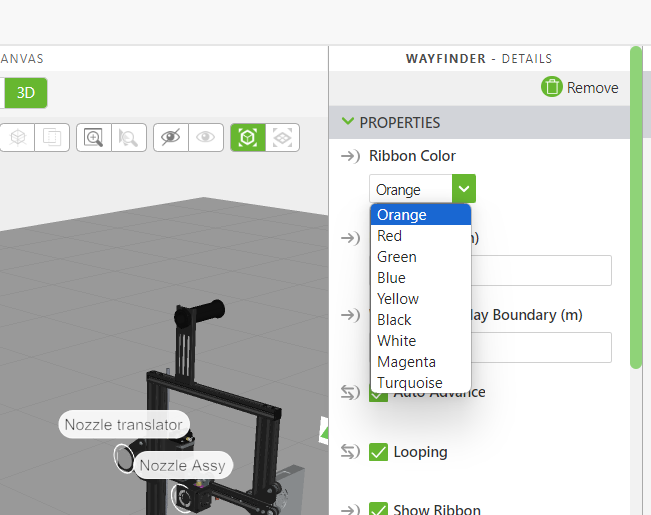Open the Ribbon Color dropdown arrow
651x515 pixels.
[464, 189]
